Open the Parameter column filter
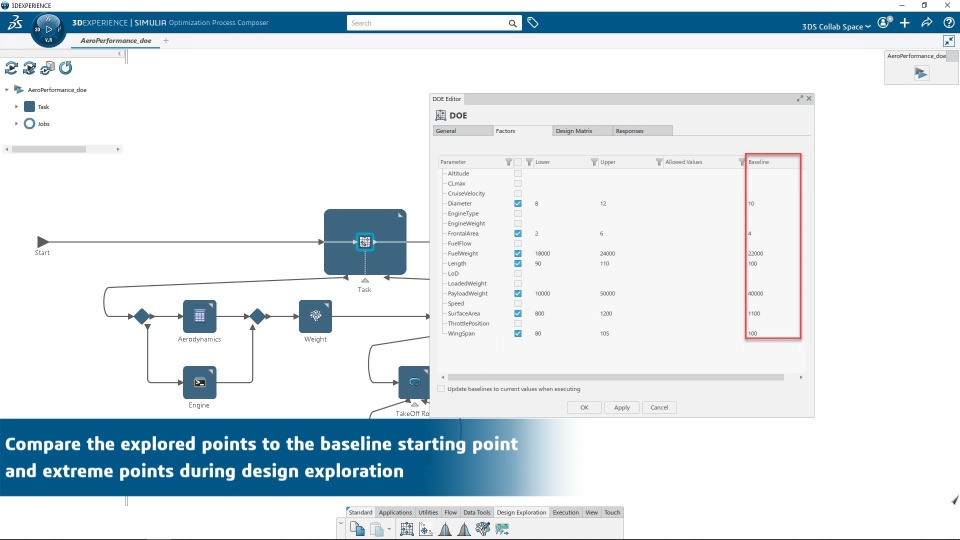Viewport: 960px width, 540px height. (x=508, y=162)
